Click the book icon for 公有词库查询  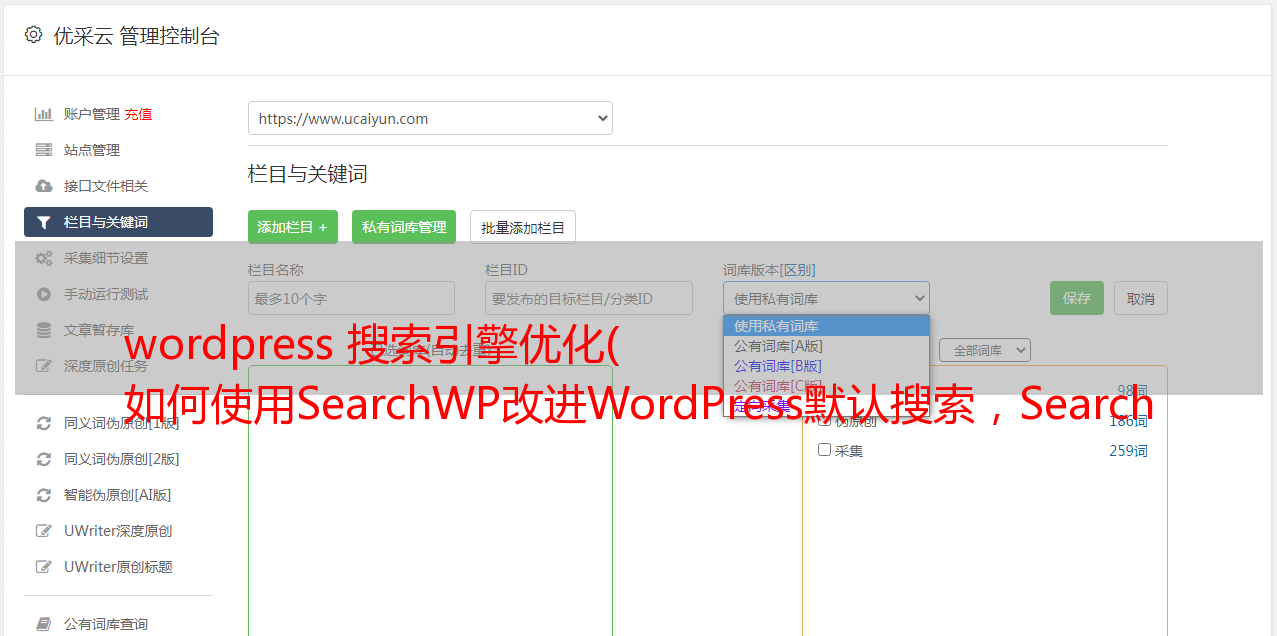pyautogui.click(x=44, y=624)
